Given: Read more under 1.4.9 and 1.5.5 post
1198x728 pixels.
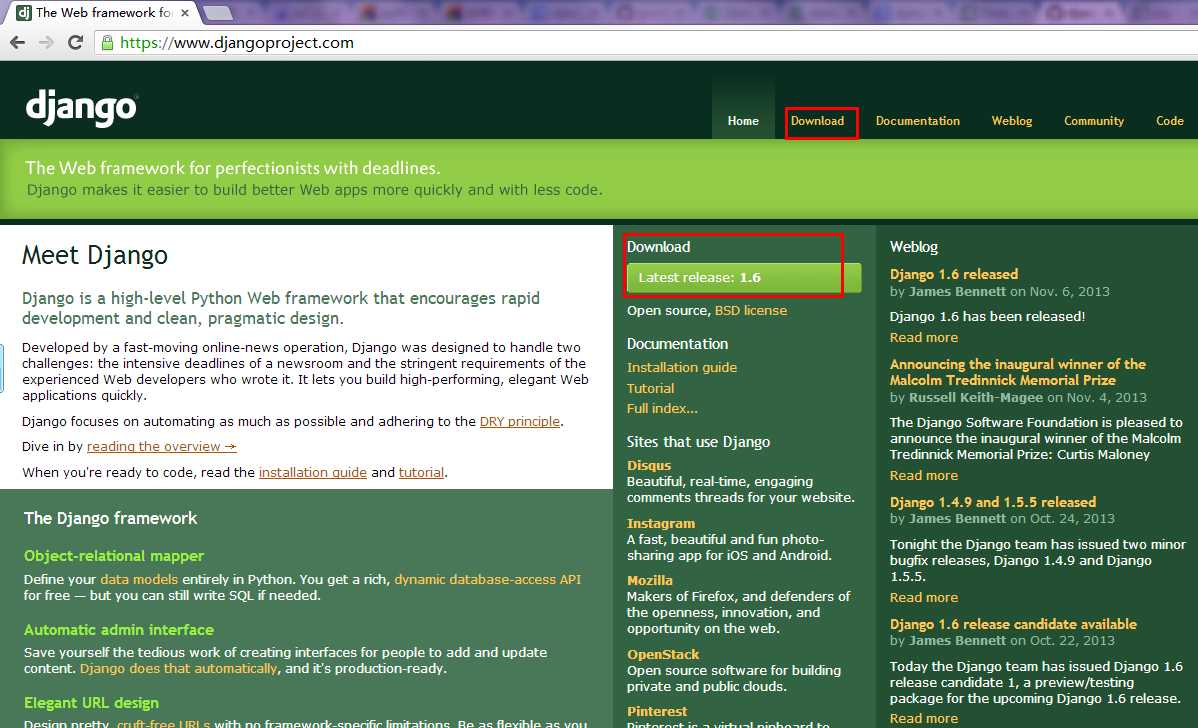Looking at the screenshot, I should [923, 597].
